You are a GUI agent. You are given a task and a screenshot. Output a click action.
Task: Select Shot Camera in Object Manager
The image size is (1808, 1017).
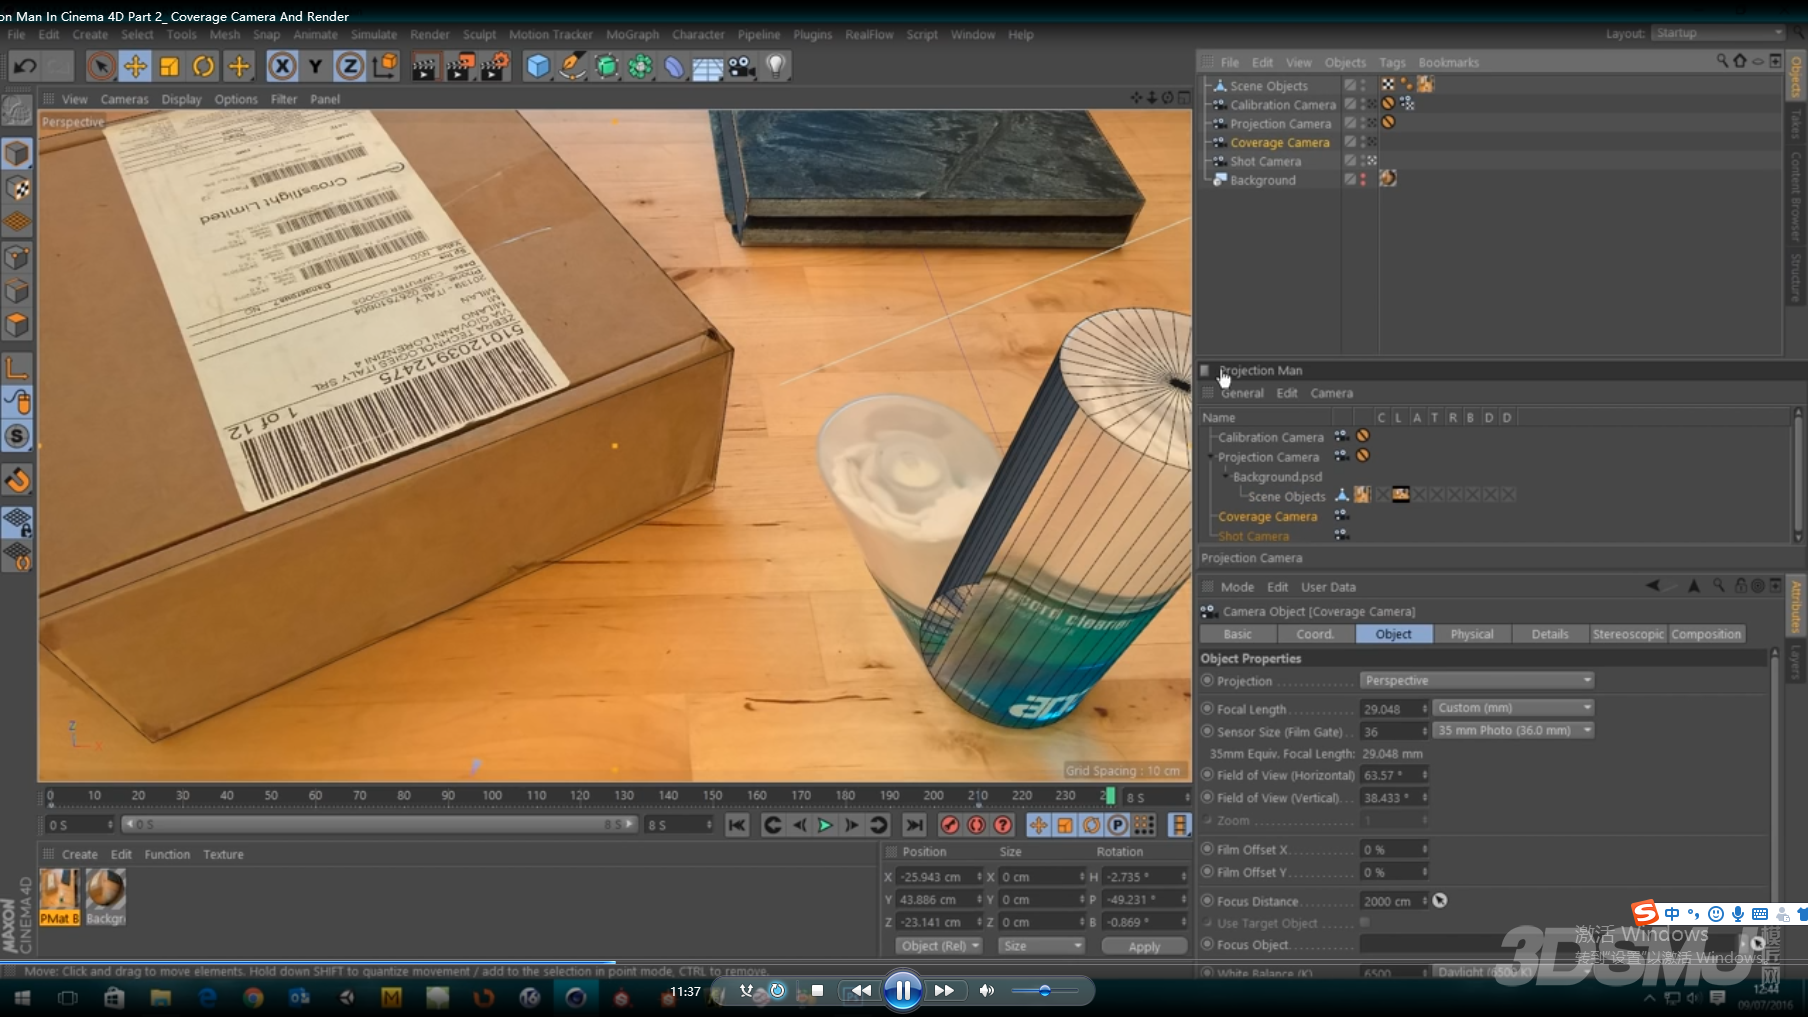coord(1265,161)
